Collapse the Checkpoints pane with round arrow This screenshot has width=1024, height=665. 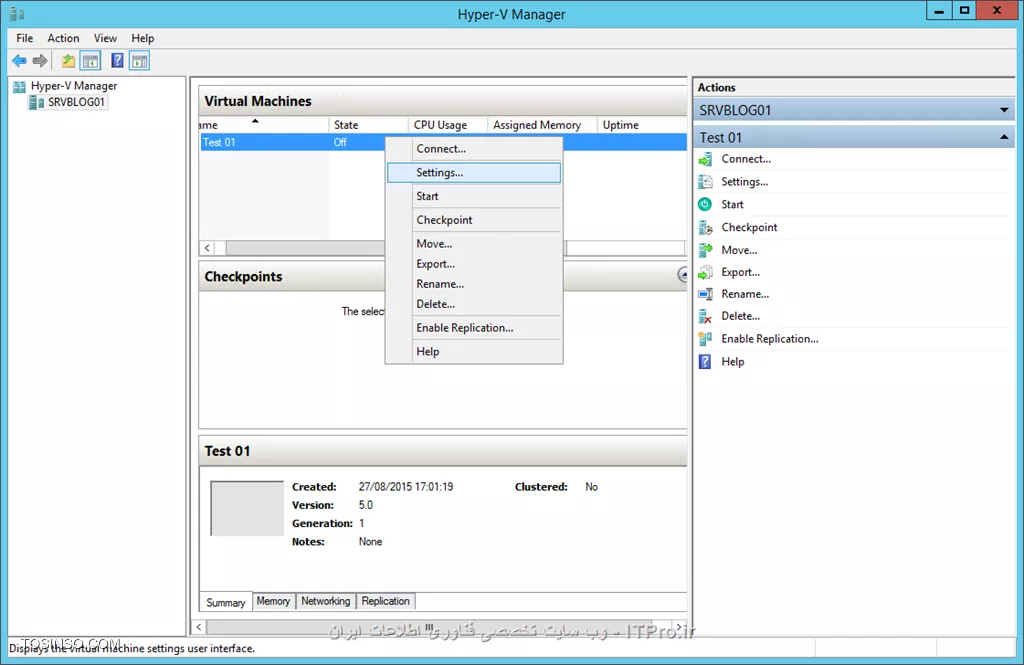(x=682, y=275)
